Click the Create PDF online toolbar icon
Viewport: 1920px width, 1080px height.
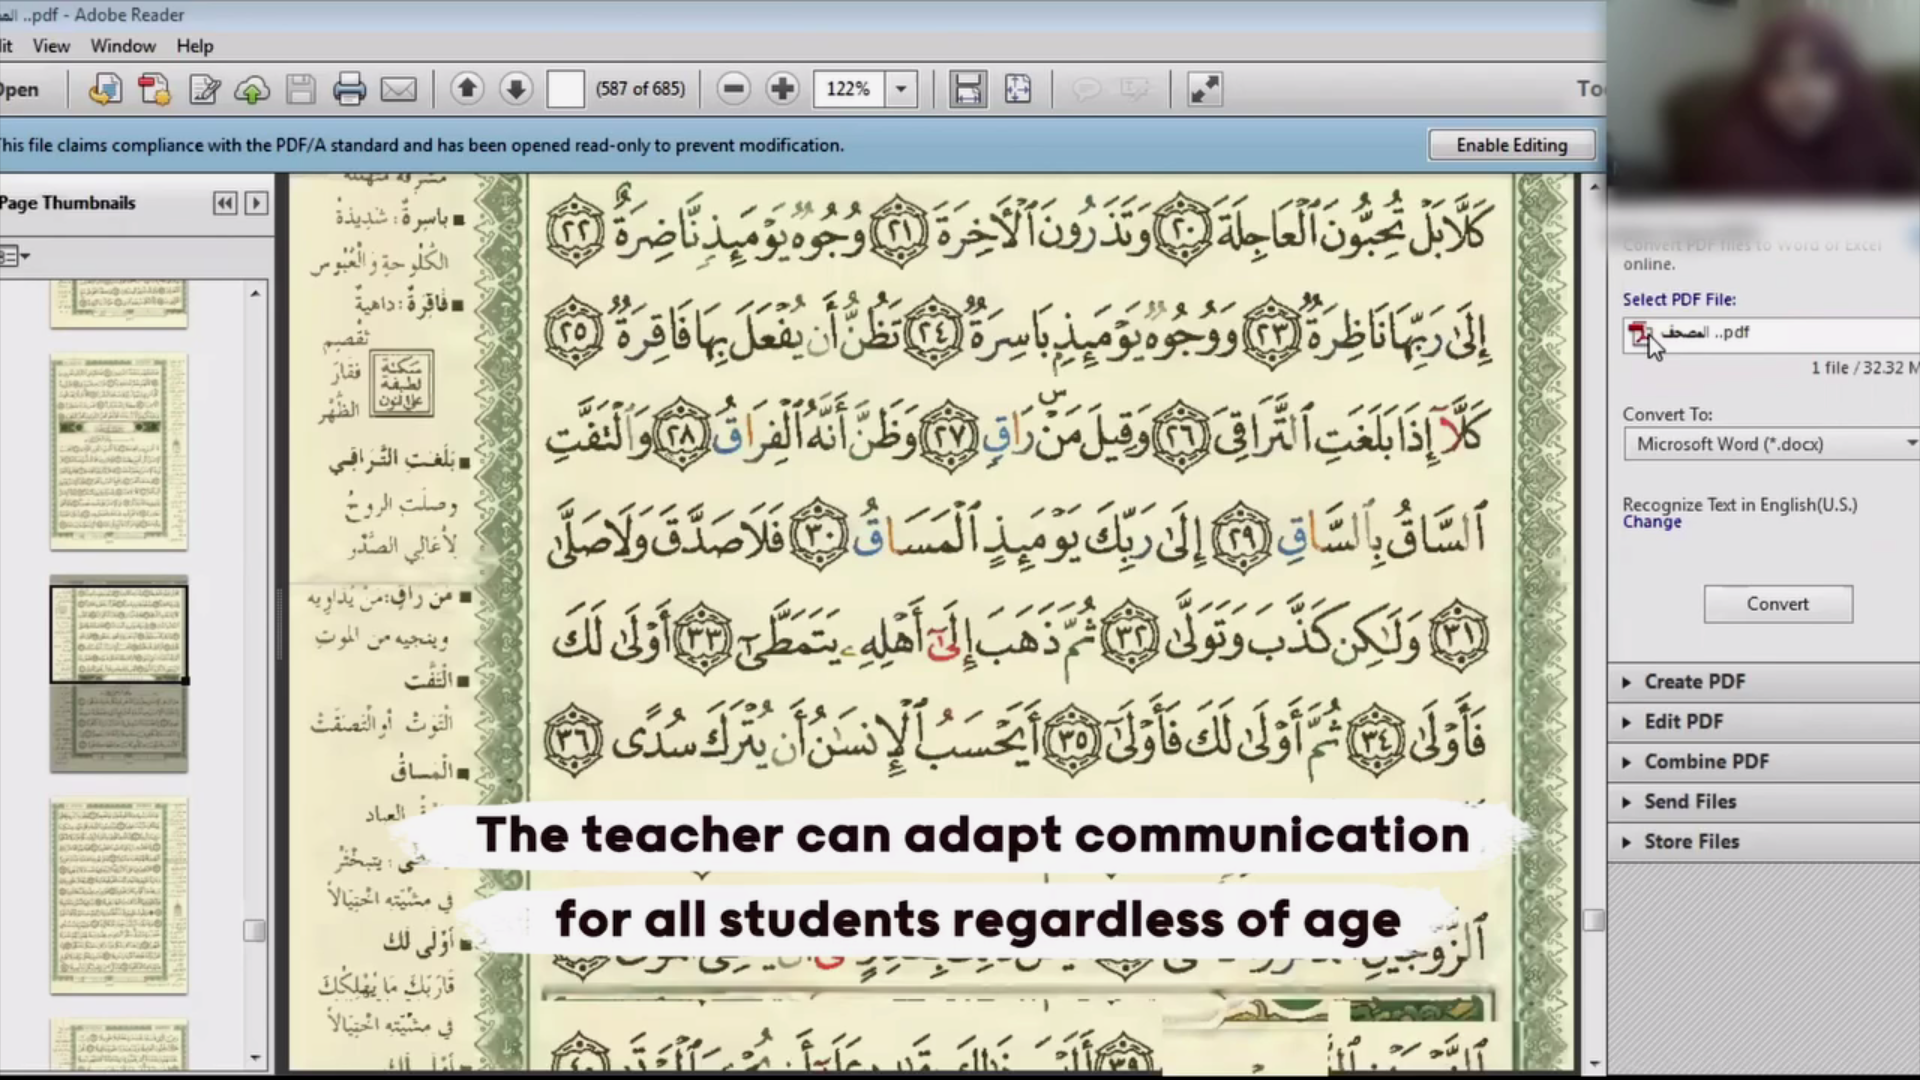click(x=105, y=90)
